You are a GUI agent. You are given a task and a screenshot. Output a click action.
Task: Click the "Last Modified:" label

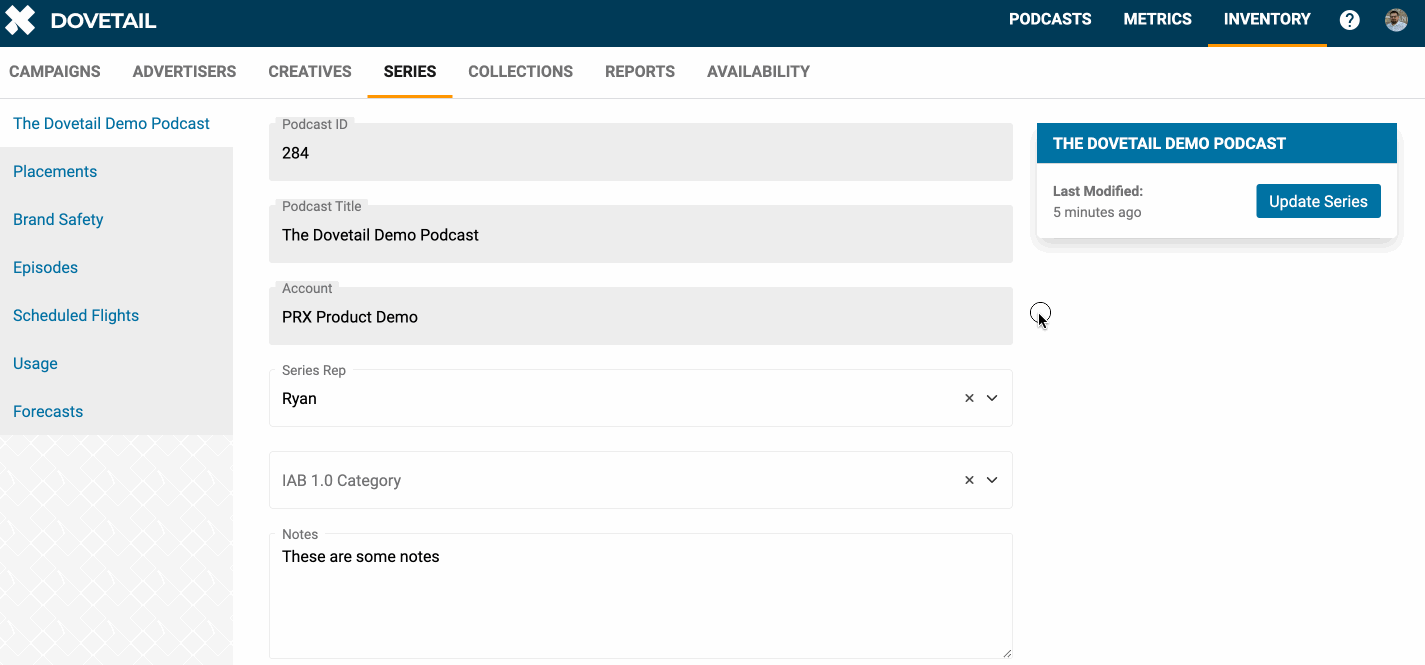pyautogui.click(x=1098, y=190)
